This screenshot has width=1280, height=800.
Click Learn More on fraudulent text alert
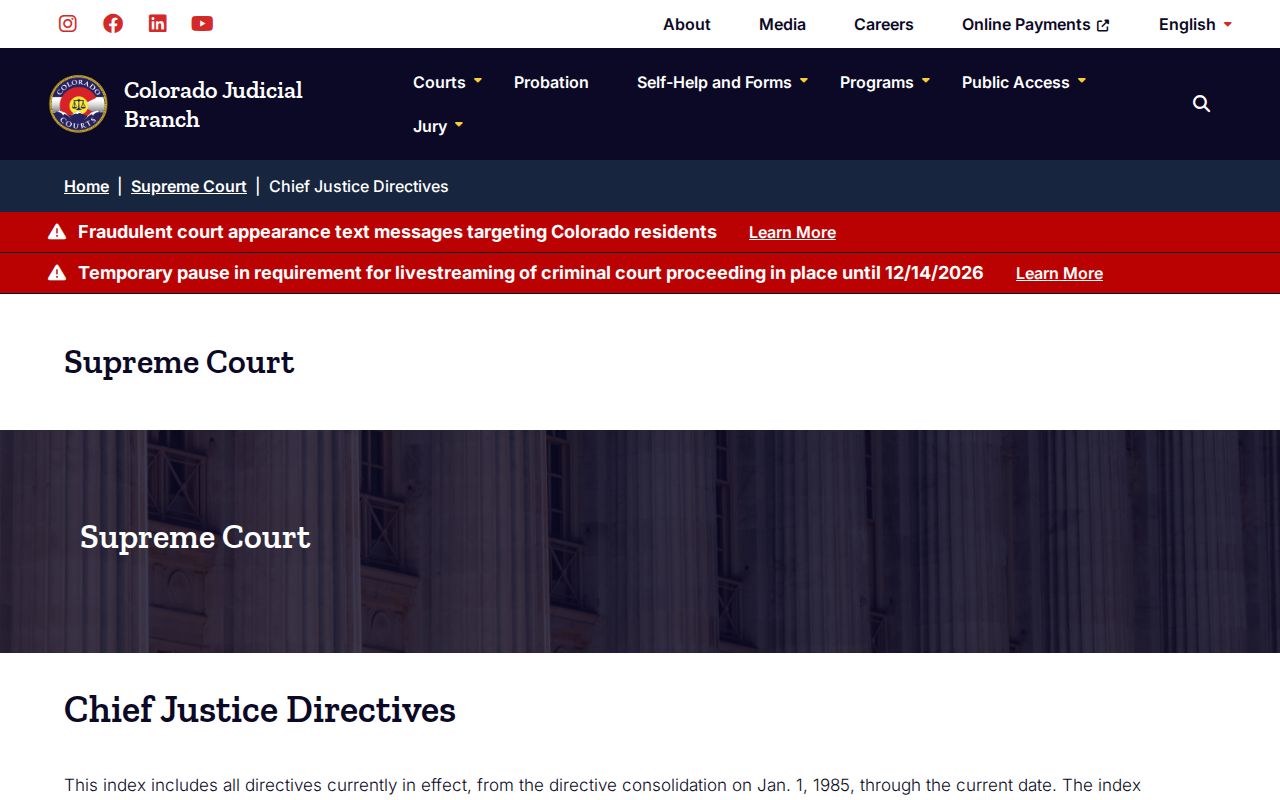(x=792, y=232)
